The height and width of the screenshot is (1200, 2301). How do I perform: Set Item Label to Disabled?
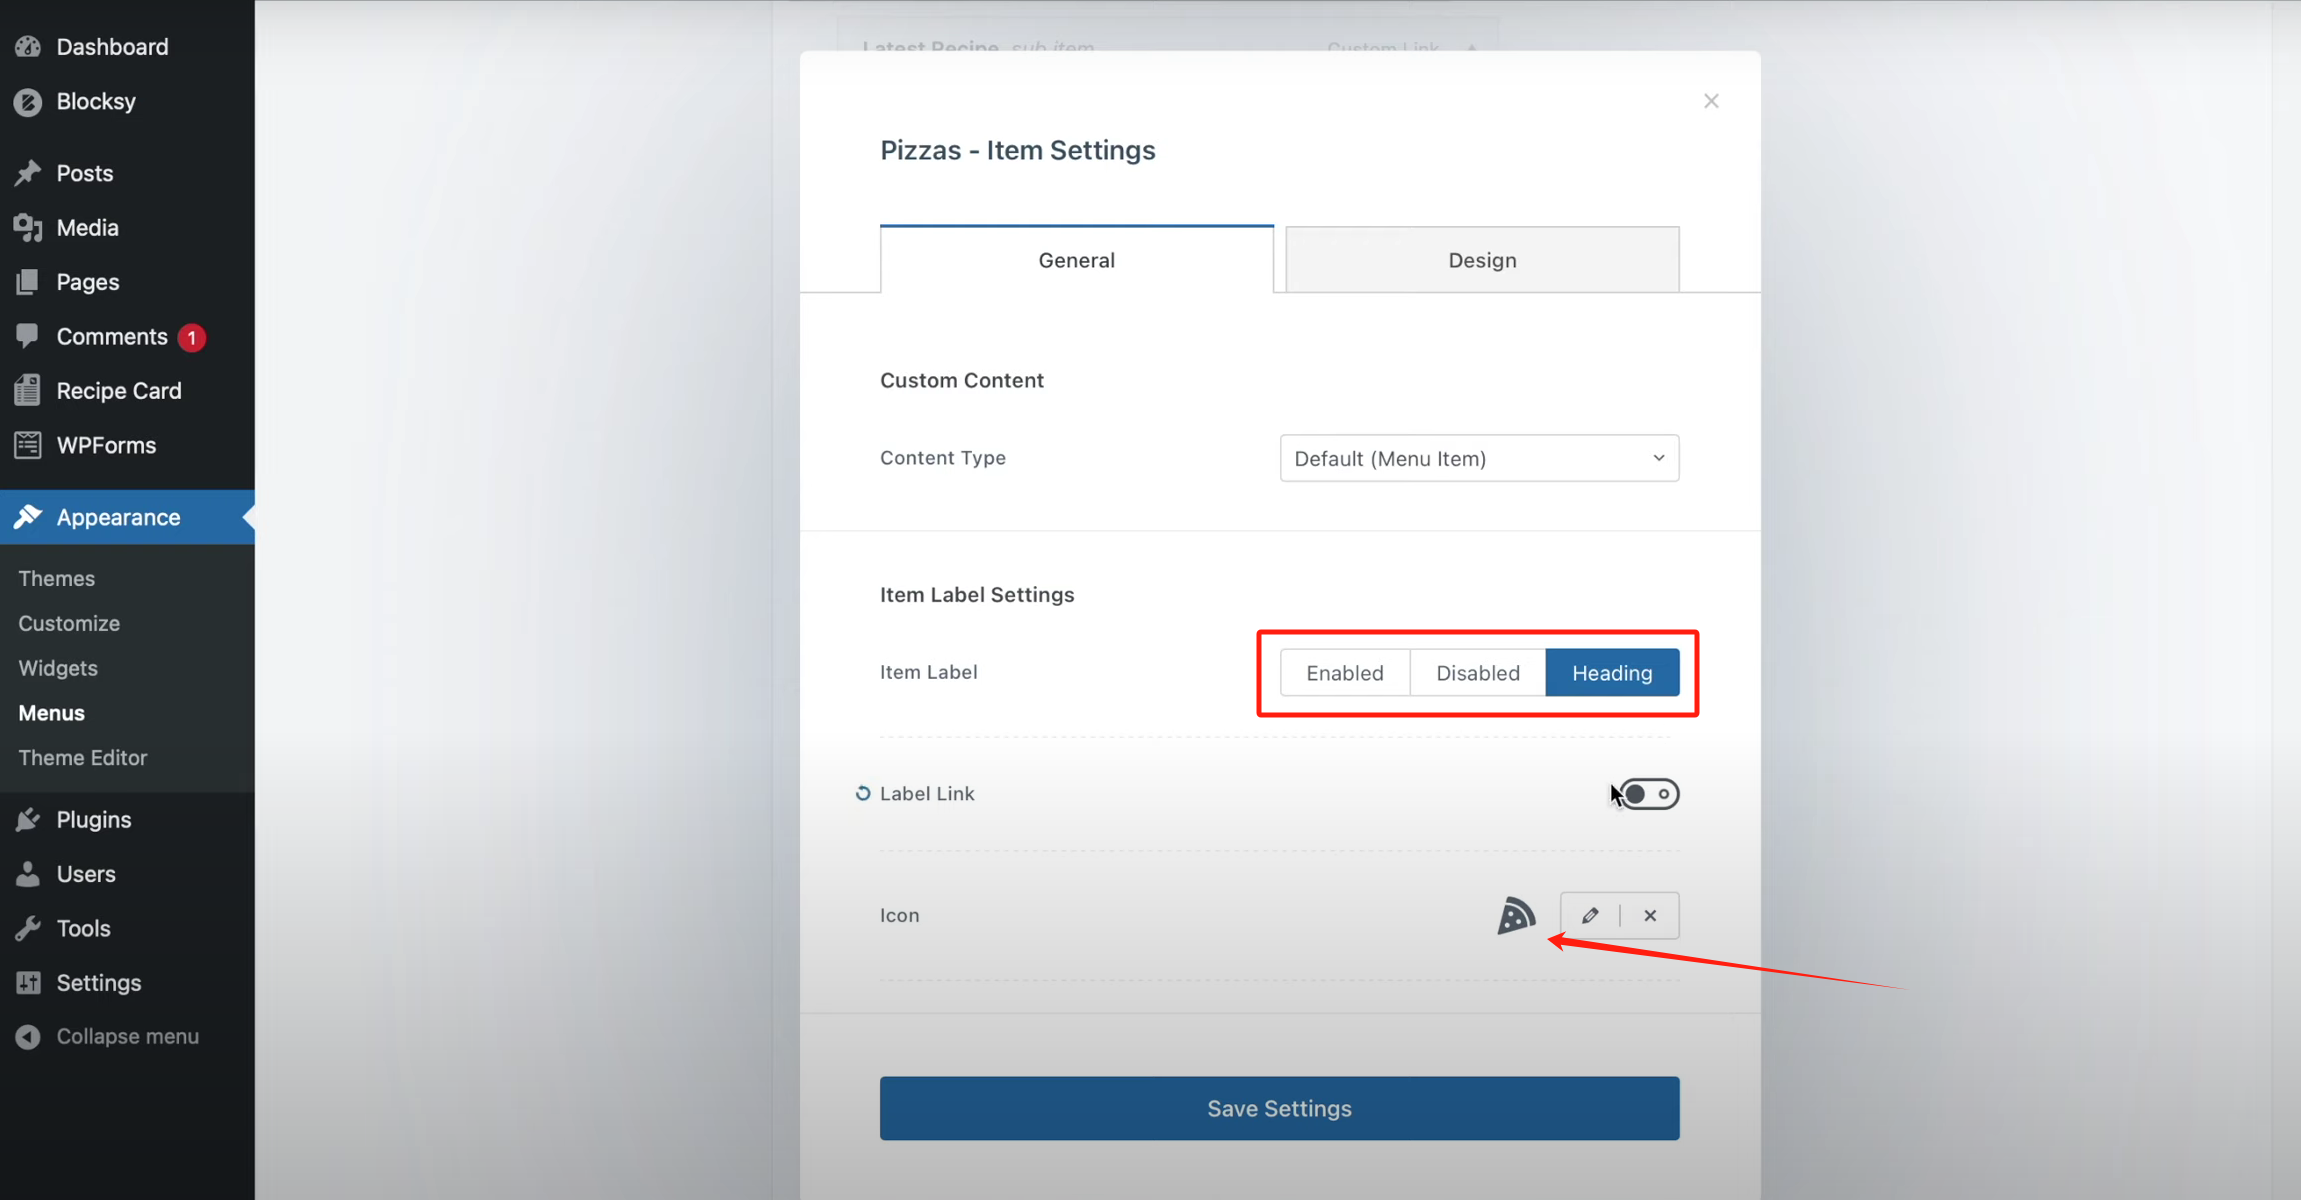[1477, 673]
